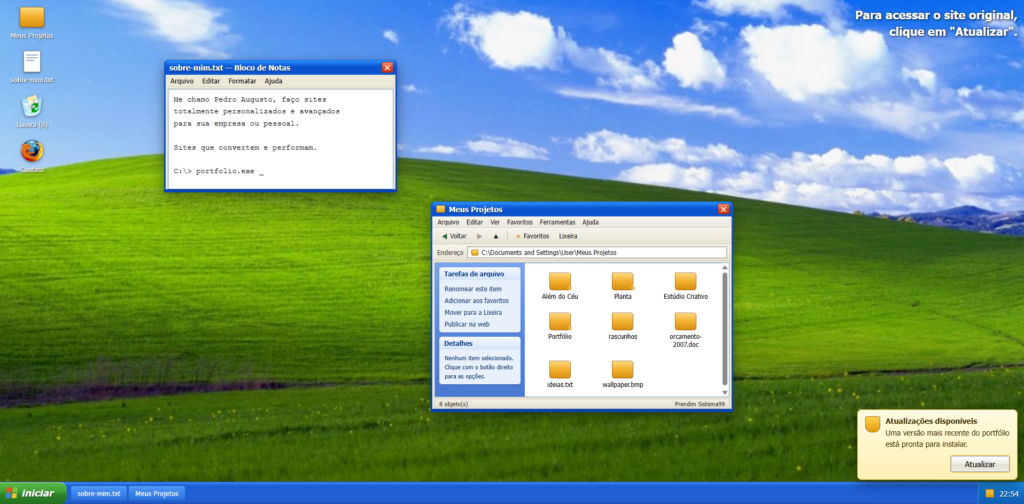Viewport: 1024px width, 504px height.
Task: Open the Favoritos menu in Meus Projetos
Action: coord(520,222)
